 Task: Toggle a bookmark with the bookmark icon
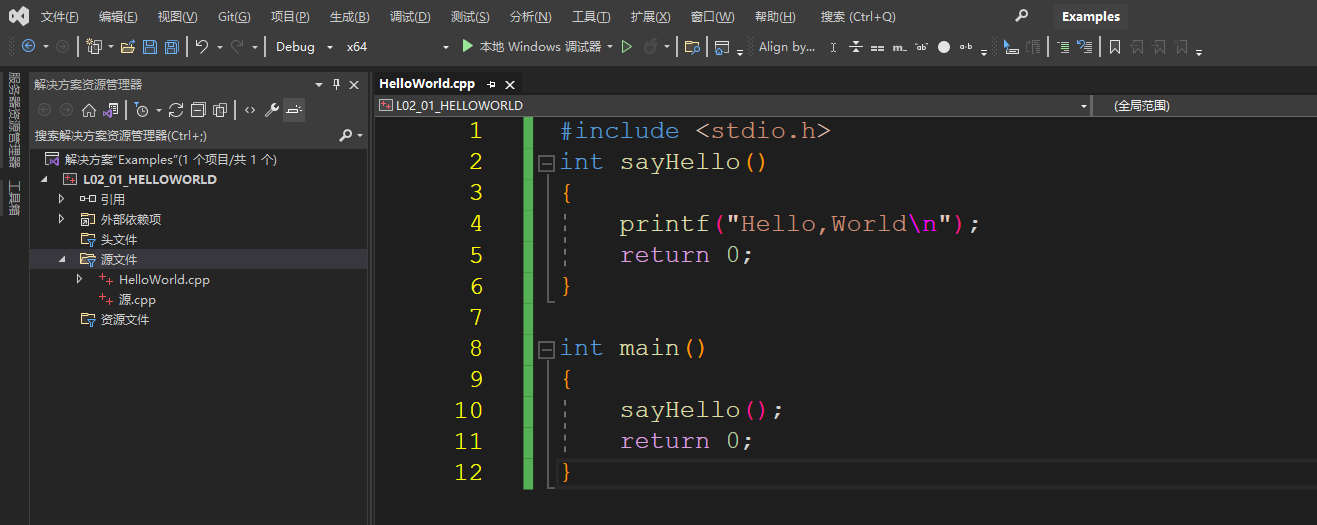tap(1114, 46)
